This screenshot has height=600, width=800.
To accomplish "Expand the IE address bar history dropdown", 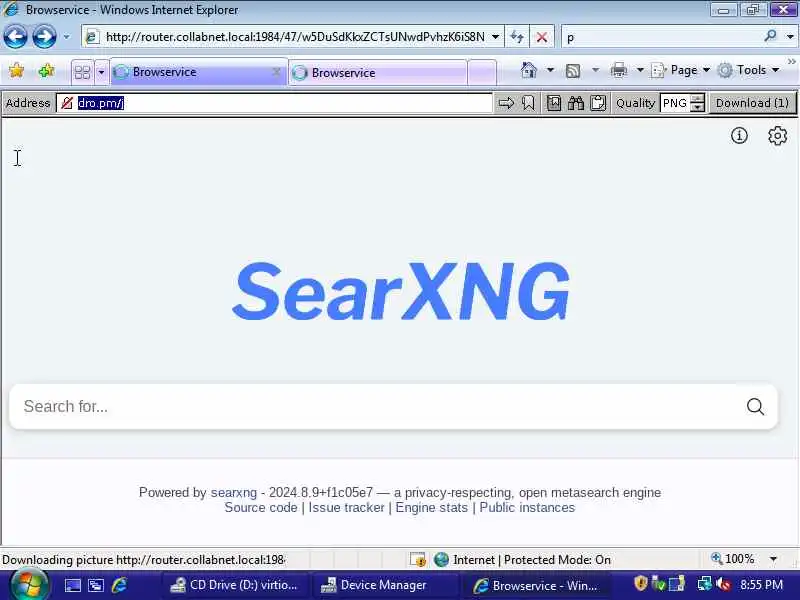I will point(495,37).
